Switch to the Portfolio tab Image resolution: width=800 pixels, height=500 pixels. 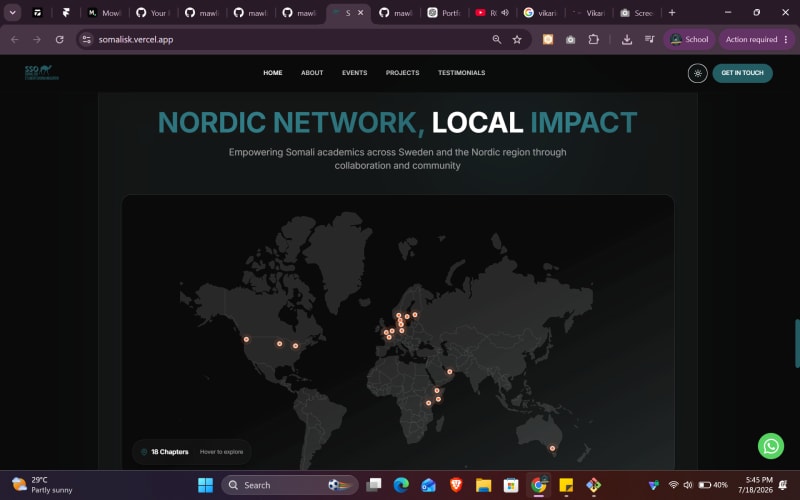pyautogui.click(x=444, y=13)
